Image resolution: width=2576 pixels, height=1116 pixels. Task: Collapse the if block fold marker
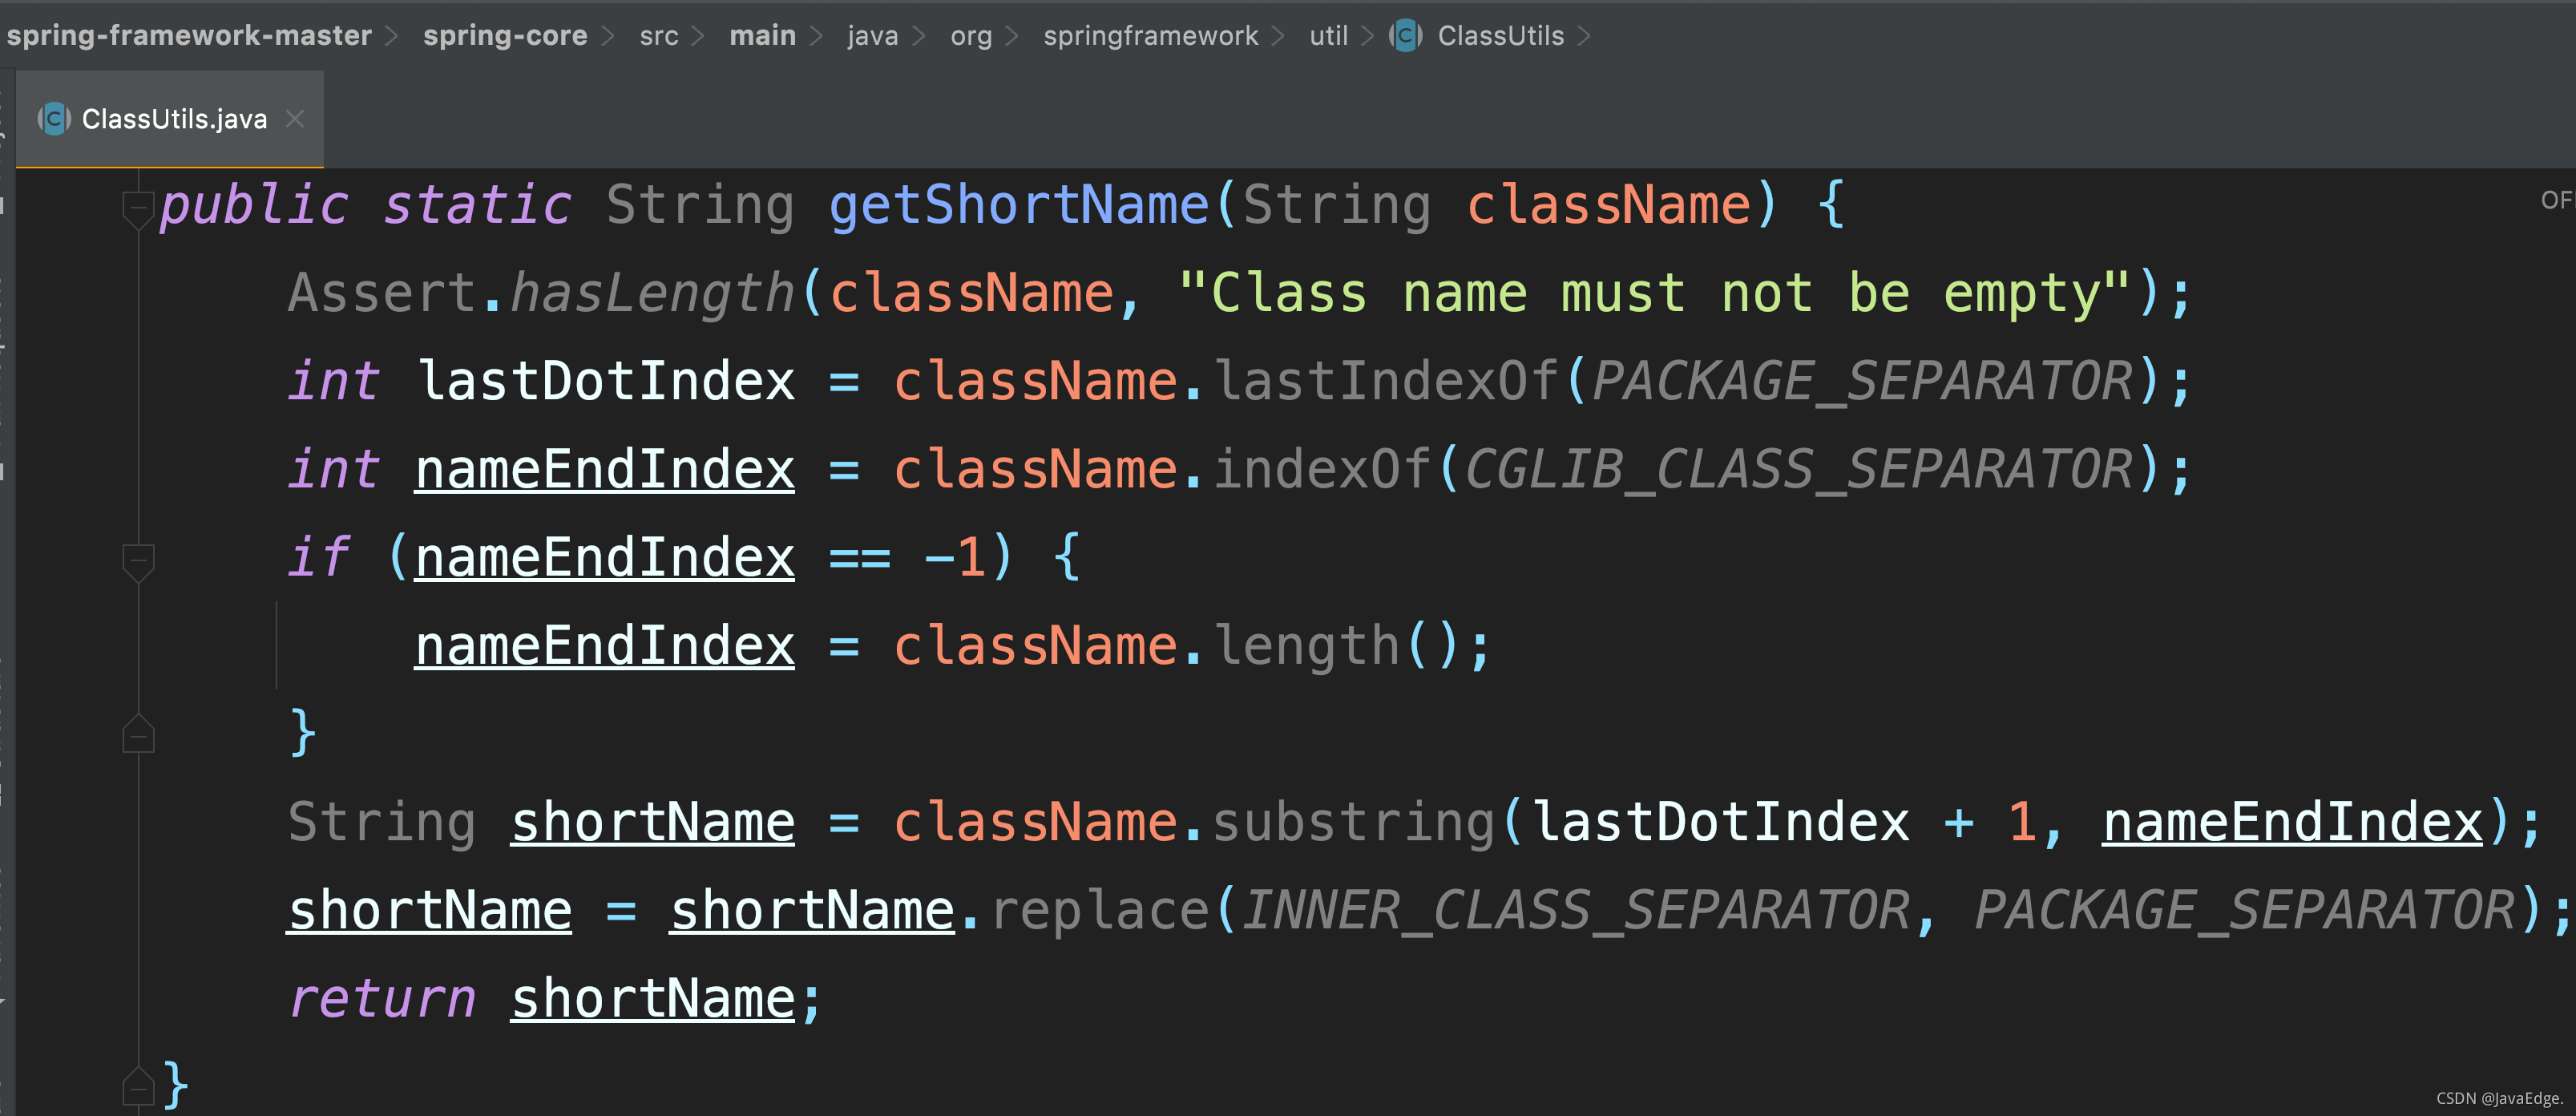click(x=138, y=562)
